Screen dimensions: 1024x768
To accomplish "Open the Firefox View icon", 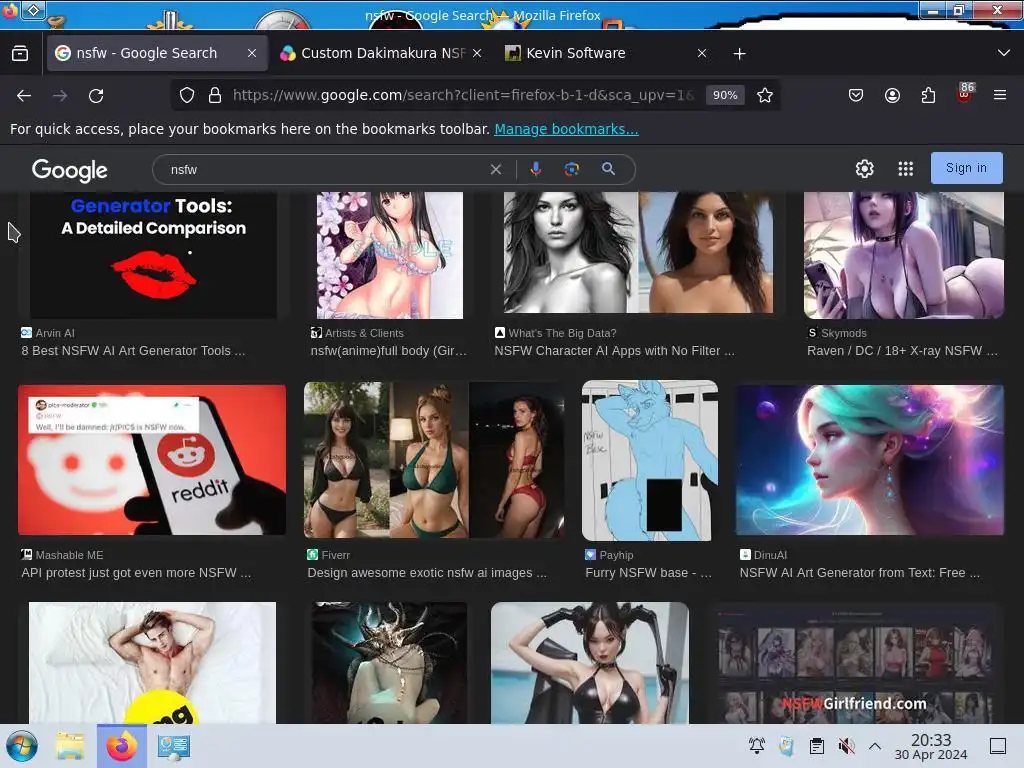I will tap(20, 53).
